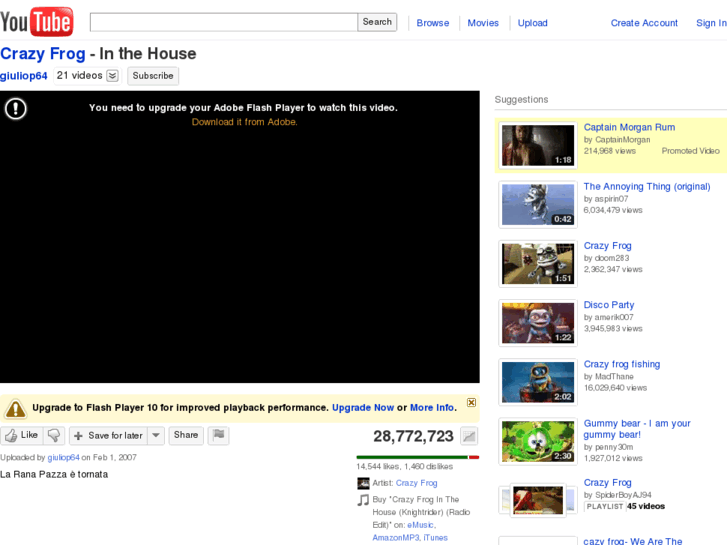727x545 pixels.
Task: Open the AmazonMP3 purchase link
Action: coord(395,538)
